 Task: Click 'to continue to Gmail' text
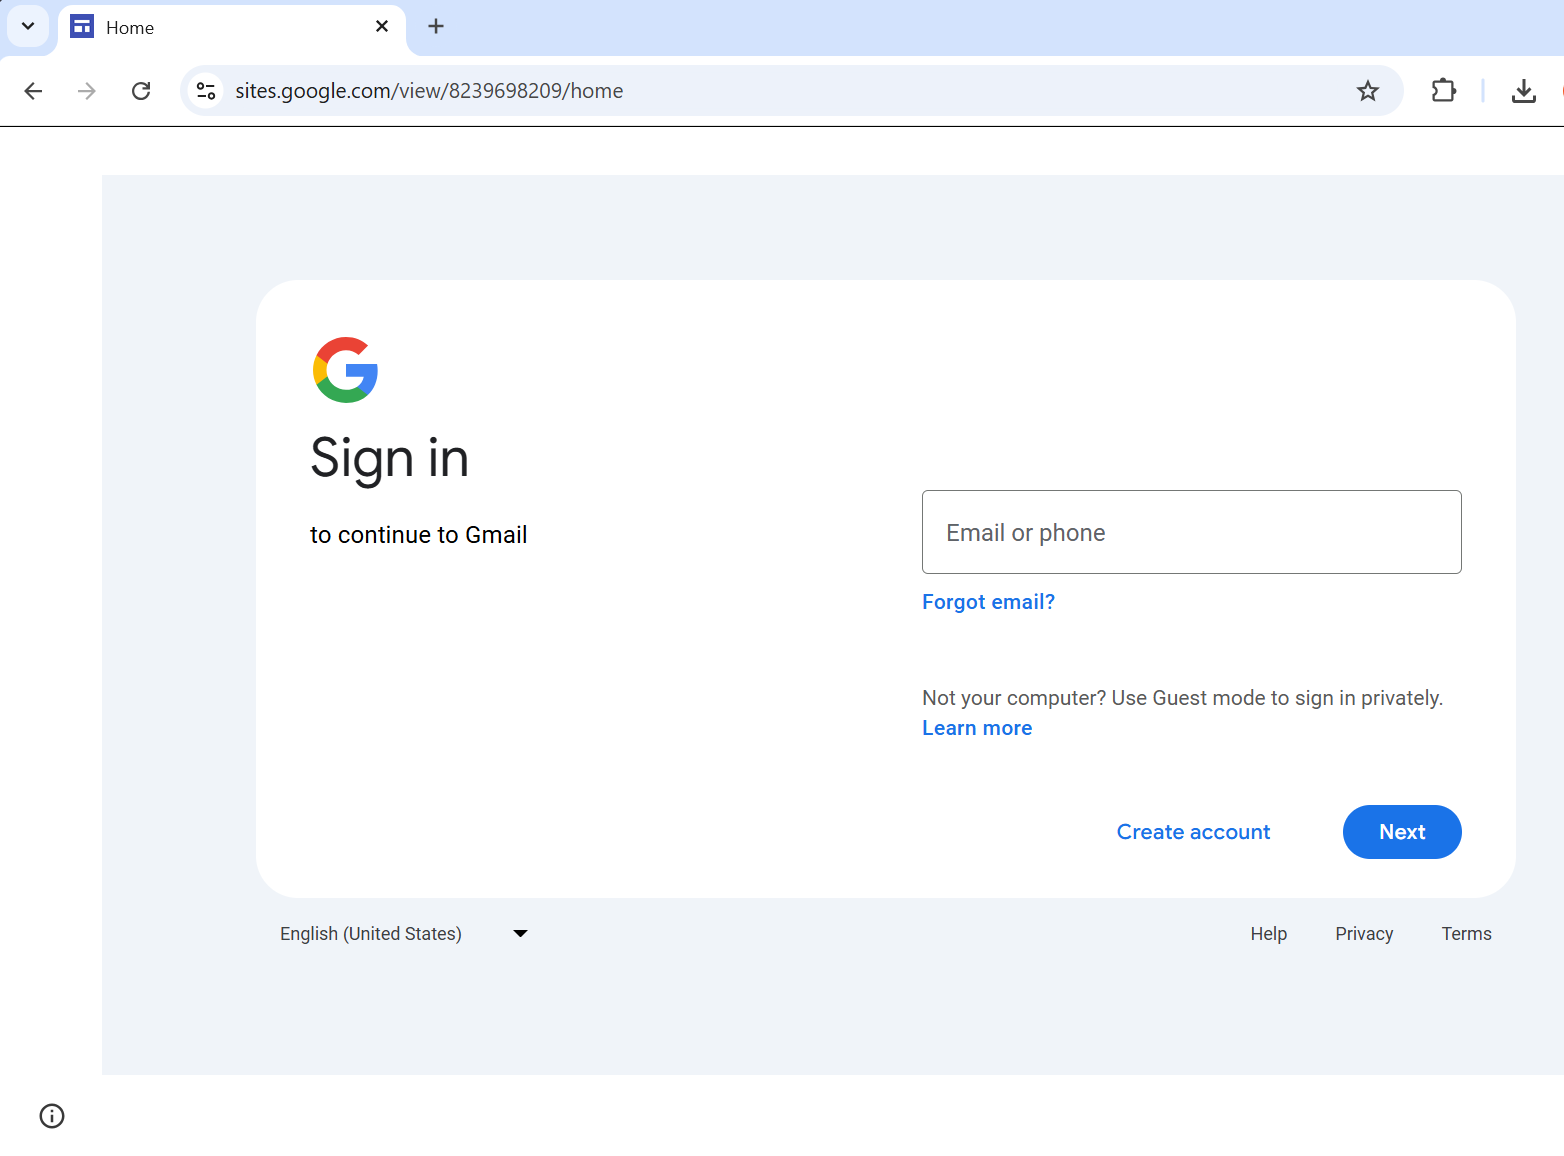click(418, 535)
